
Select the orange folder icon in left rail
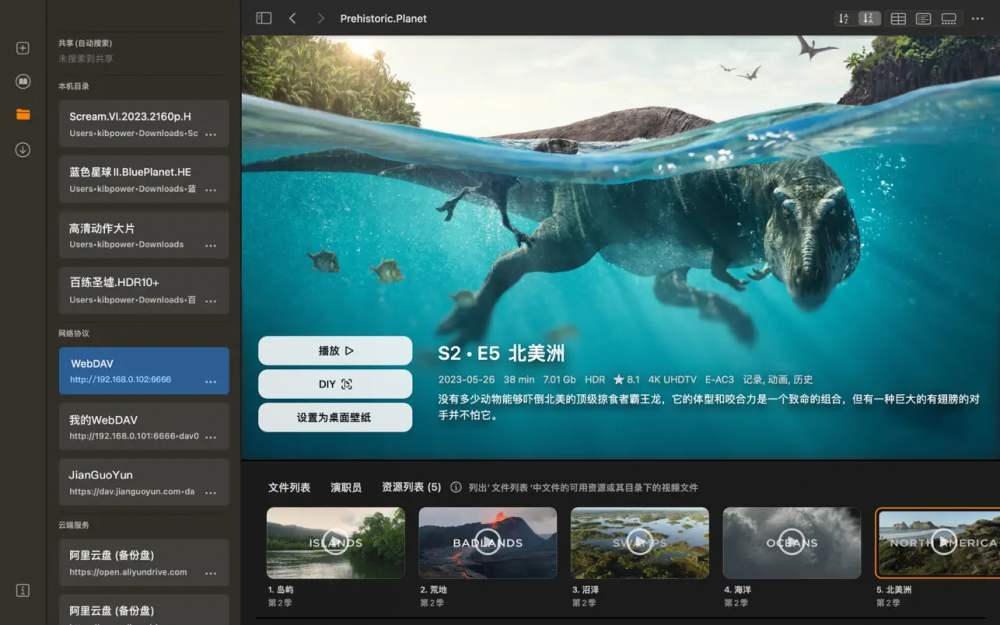23,114
